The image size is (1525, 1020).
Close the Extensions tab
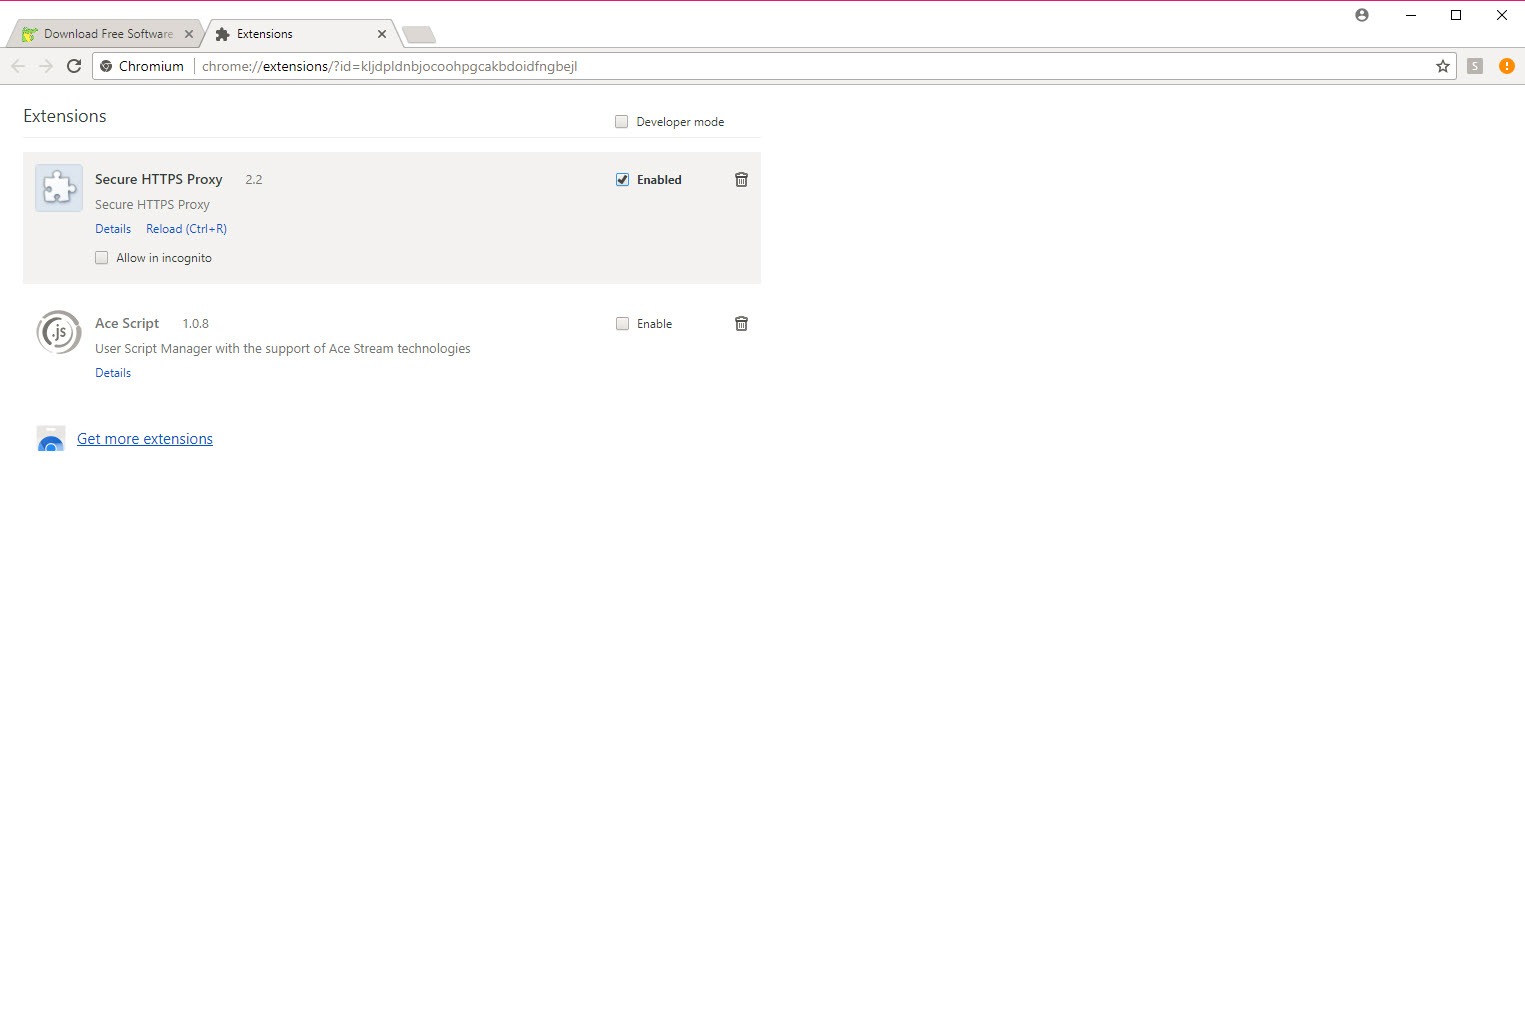pyautogui.click(x=382, y=34)
